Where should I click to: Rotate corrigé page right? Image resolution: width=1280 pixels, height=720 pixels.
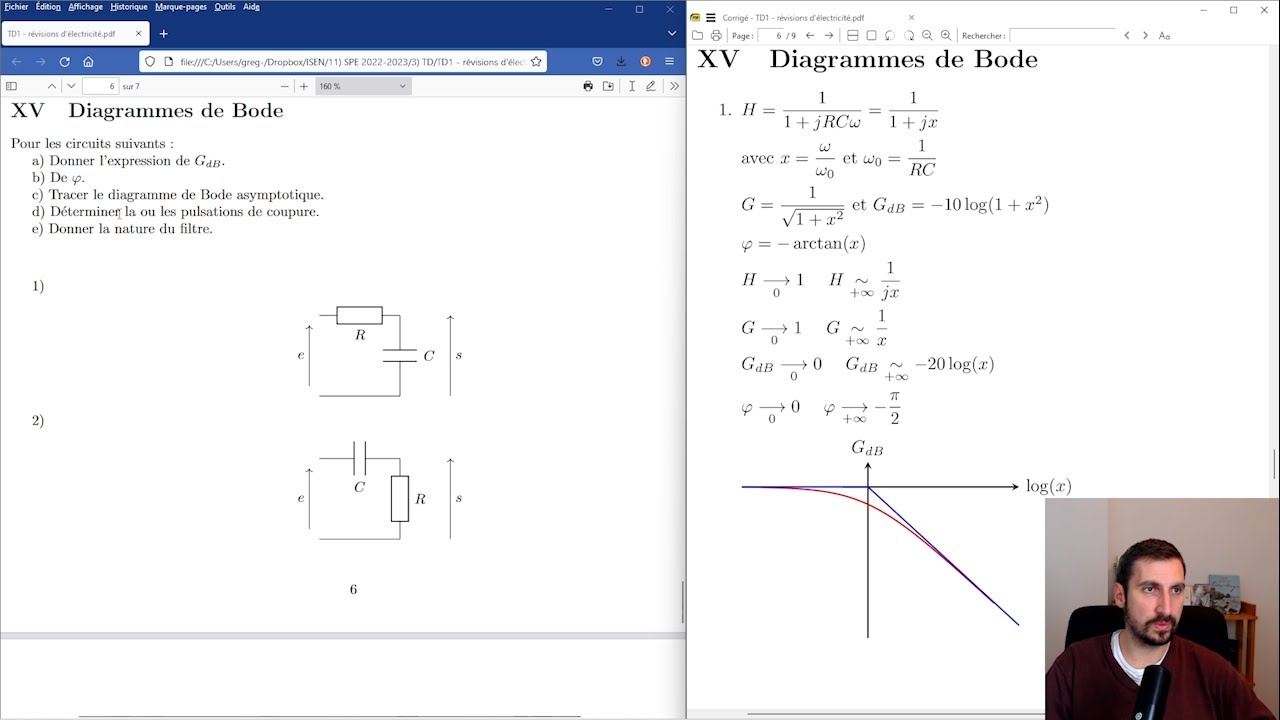tap(909, 36)
